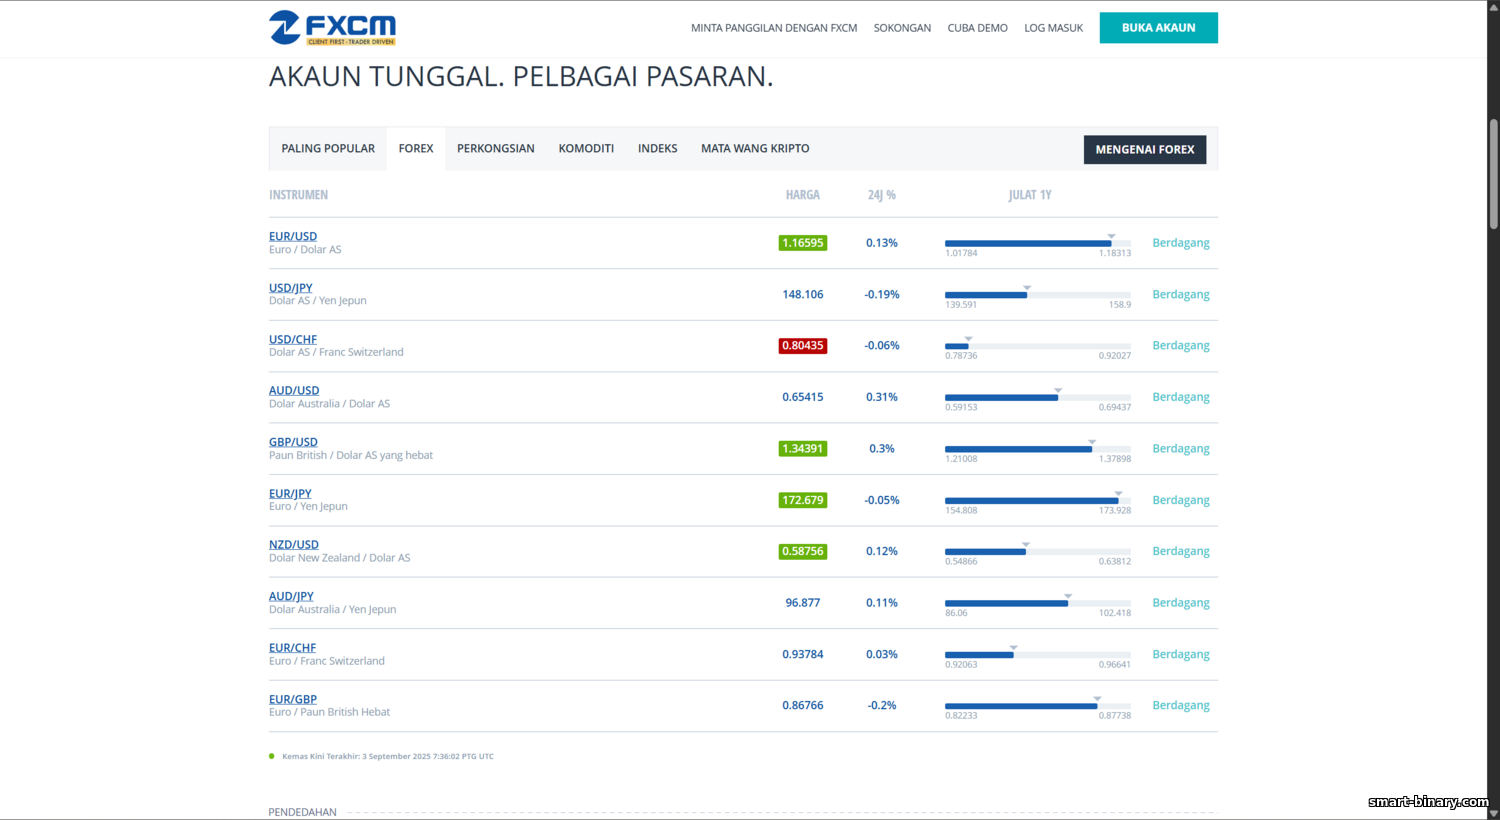Click the page vertical scrollbar
Image resolution: width=1500 pixels, height=820 pixels.
point(1493,175)
